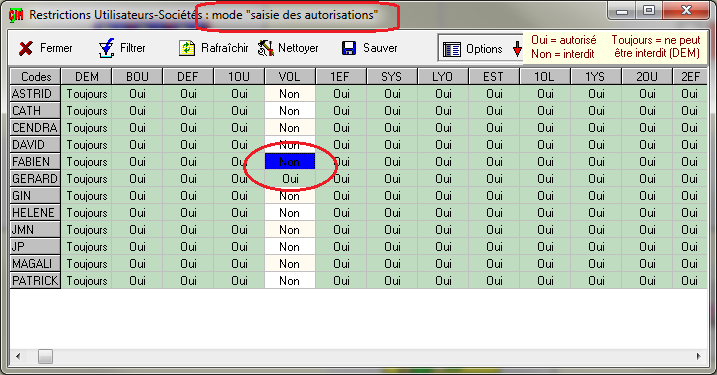The height and width of the screenshot is (375, 717).
Task: Click MAGALI's Oui cell in SYS column
Action: pos(392,263)
